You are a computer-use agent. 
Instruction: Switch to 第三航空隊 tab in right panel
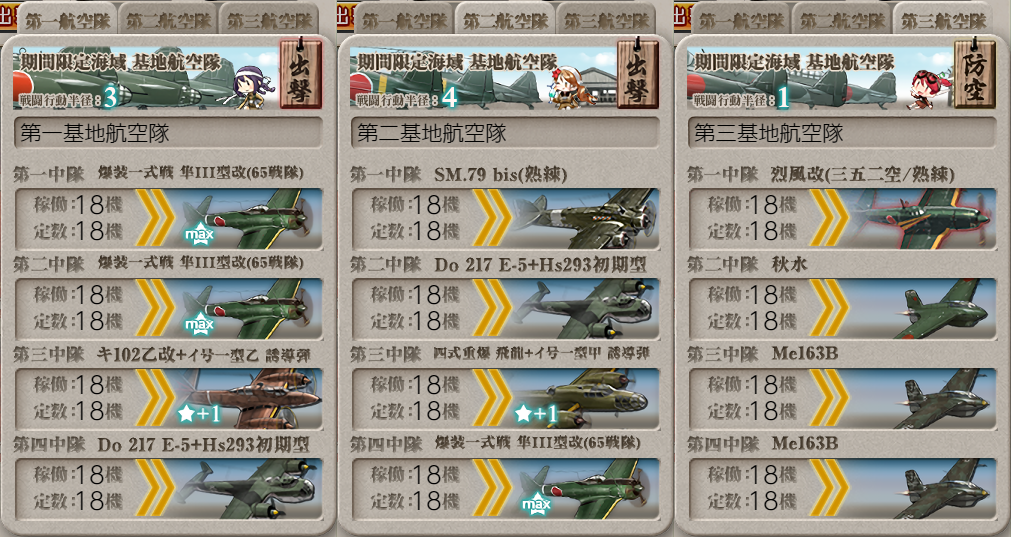coord(943,20)
